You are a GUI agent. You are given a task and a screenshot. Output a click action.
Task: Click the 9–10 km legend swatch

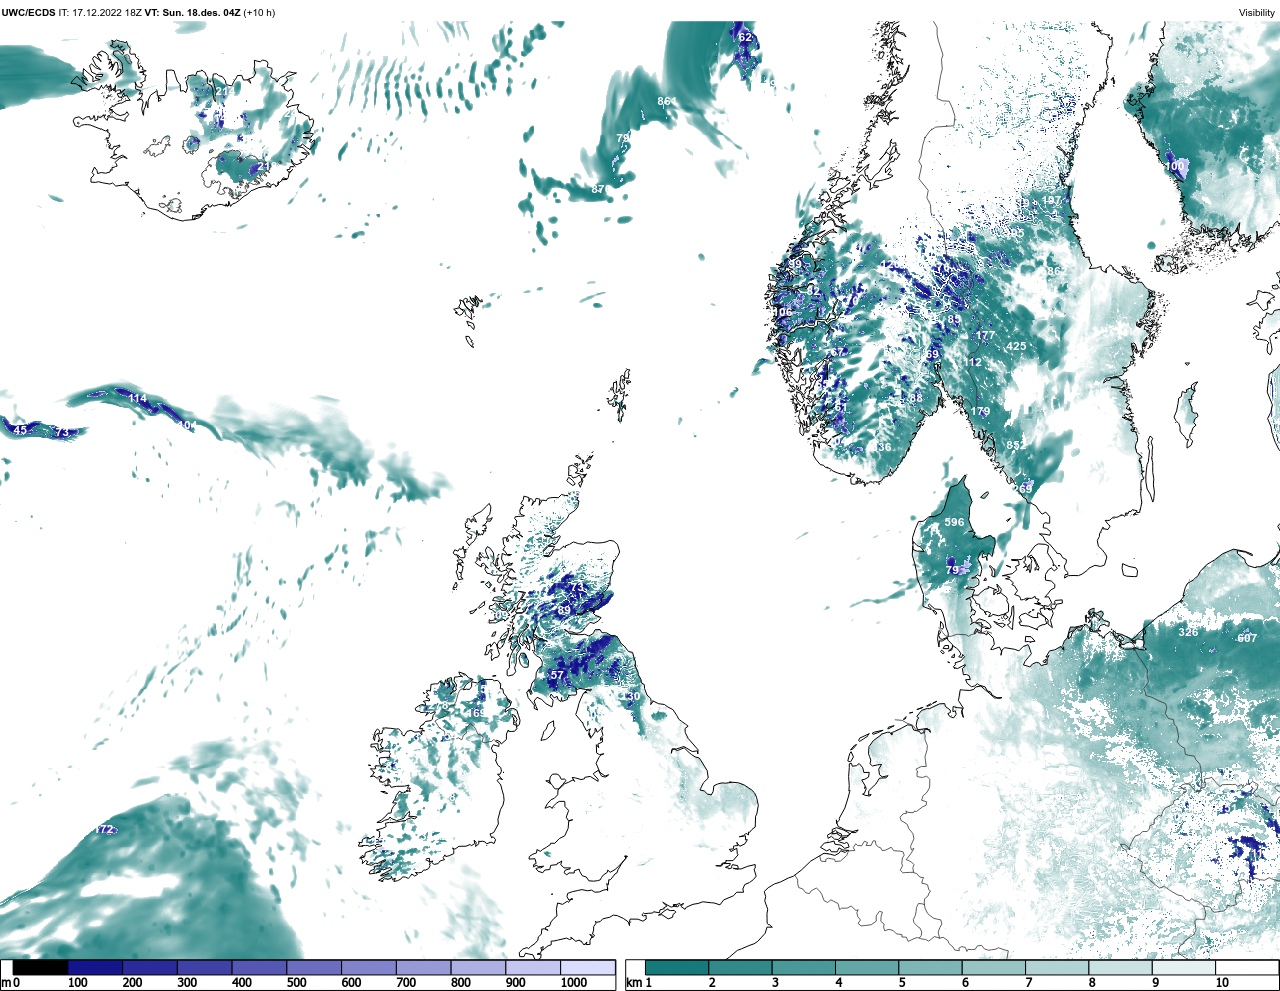tap(1184, 968)
